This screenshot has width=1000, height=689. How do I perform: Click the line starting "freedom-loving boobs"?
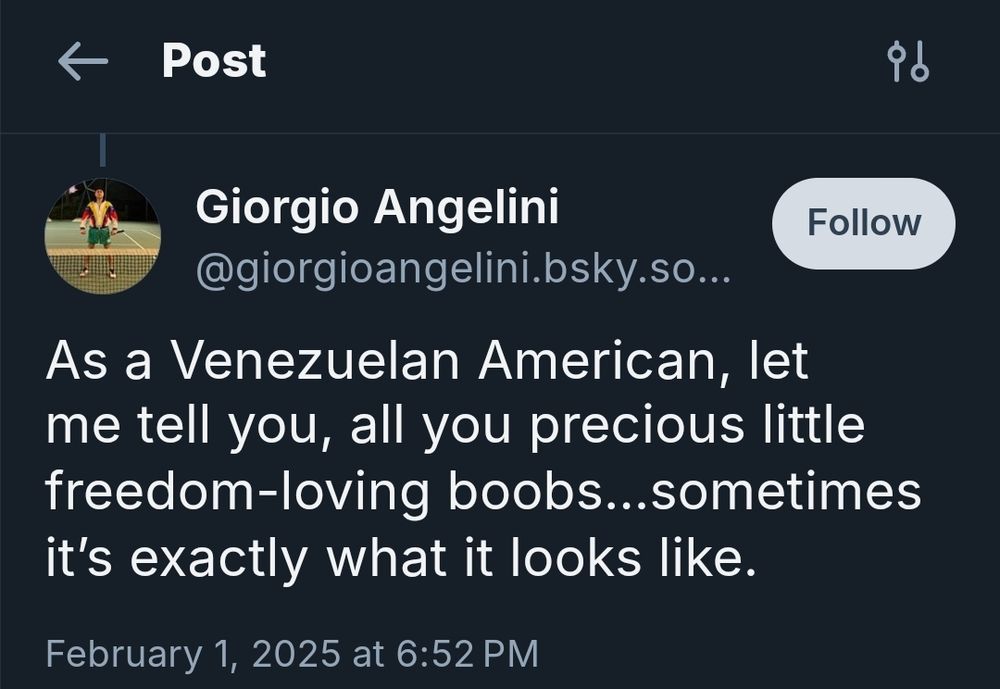click(483, 494)
